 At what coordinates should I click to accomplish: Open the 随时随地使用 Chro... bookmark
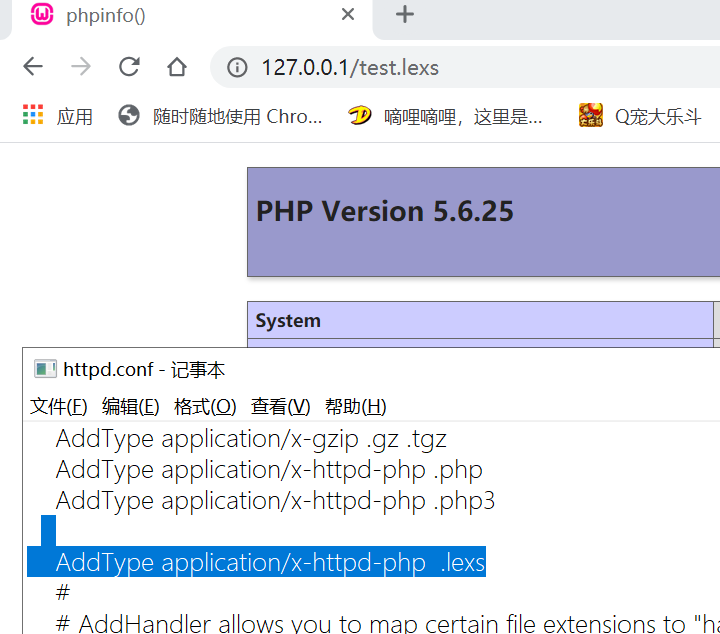220,116
